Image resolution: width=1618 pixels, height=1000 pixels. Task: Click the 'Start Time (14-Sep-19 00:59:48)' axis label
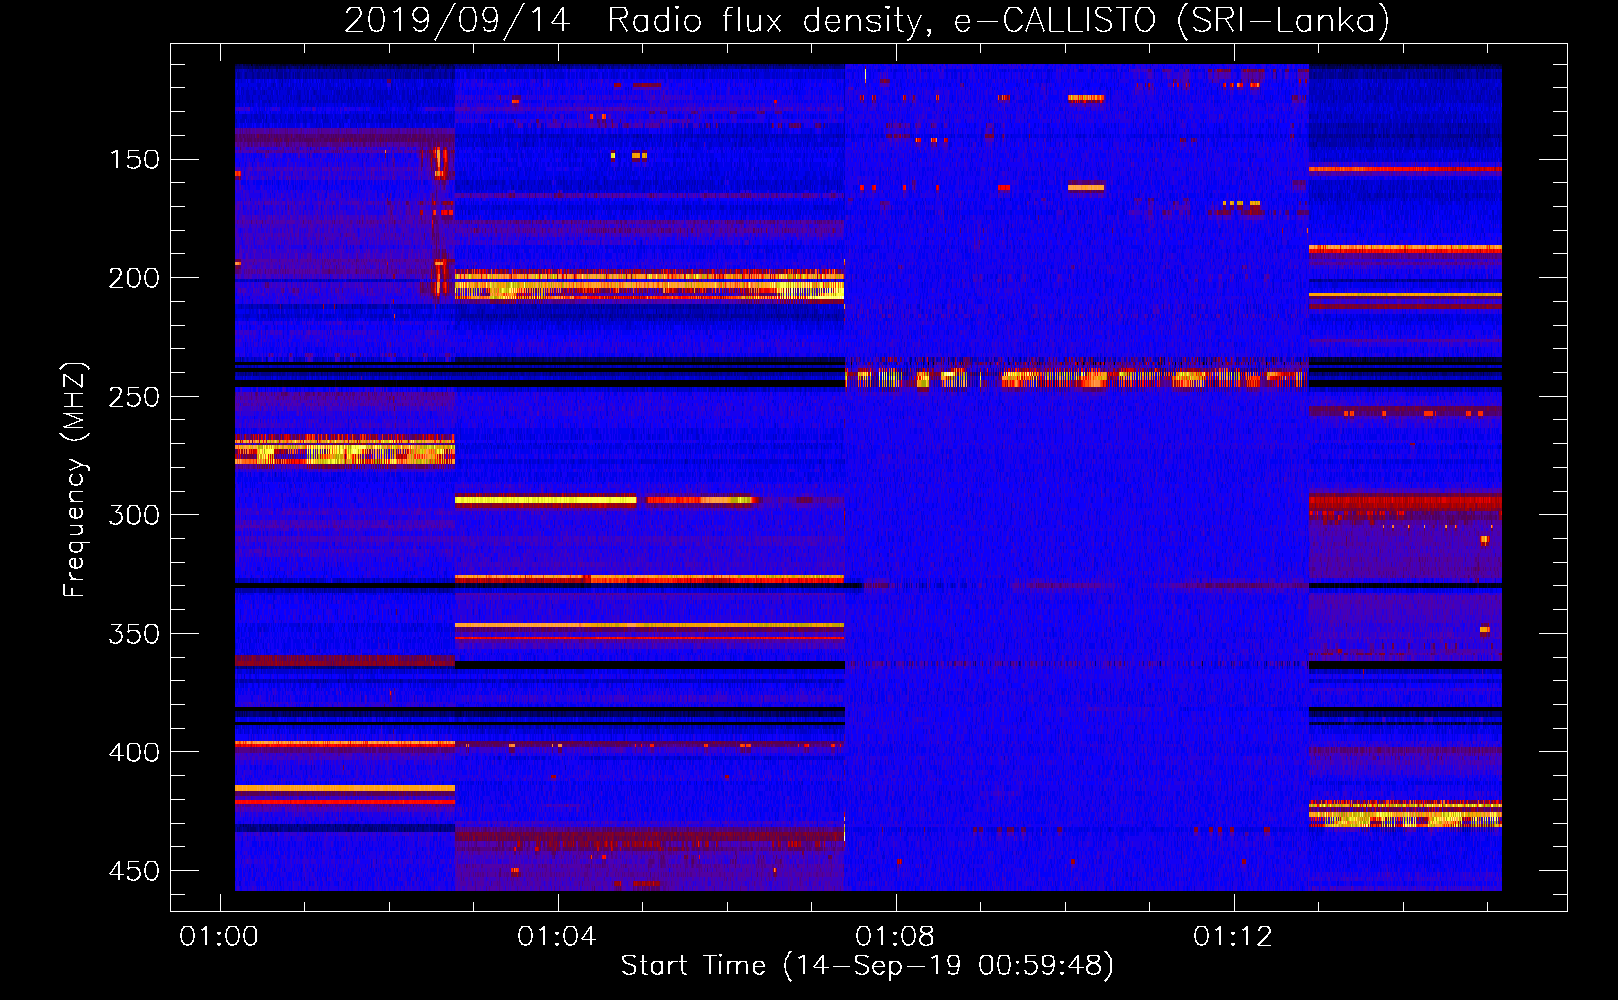(x=867, y=966)
